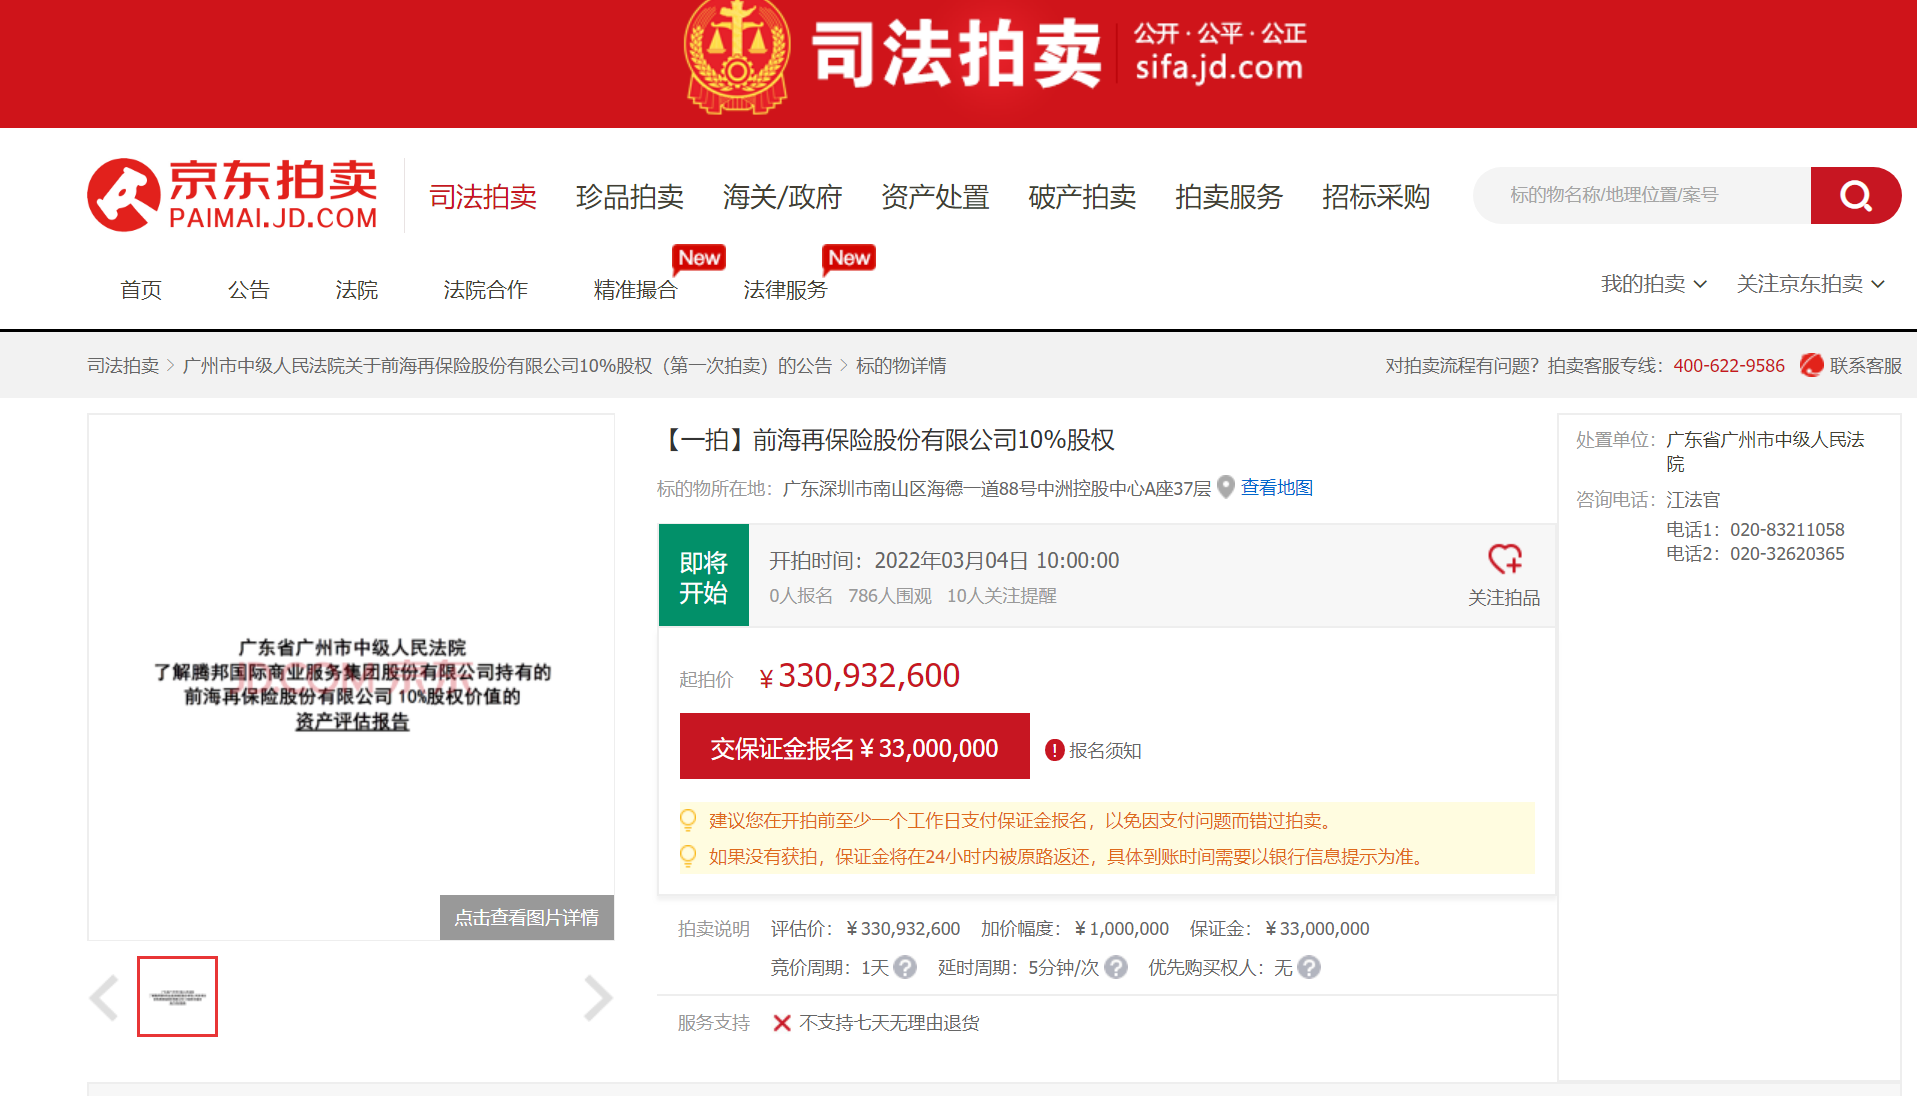Click the customer service red icon
The height and width of the screenshot is (1096, 1917).
1811,365
